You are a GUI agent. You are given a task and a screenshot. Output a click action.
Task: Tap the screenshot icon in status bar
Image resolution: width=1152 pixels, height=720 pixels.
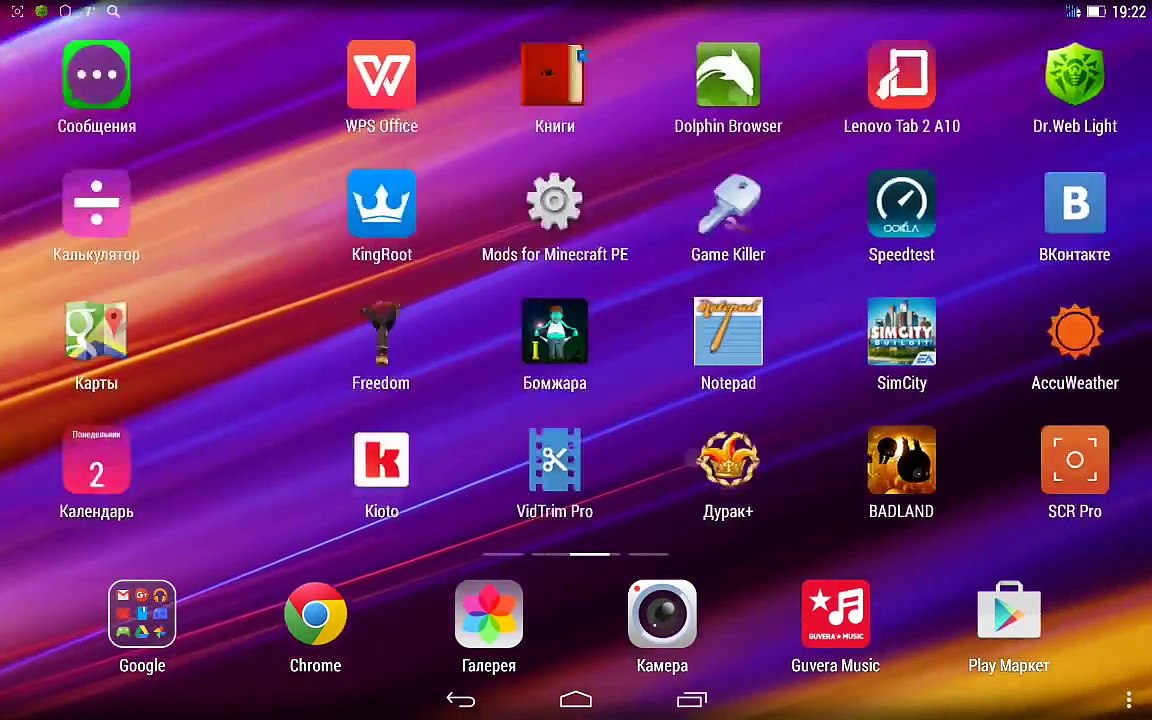point(18,11)
